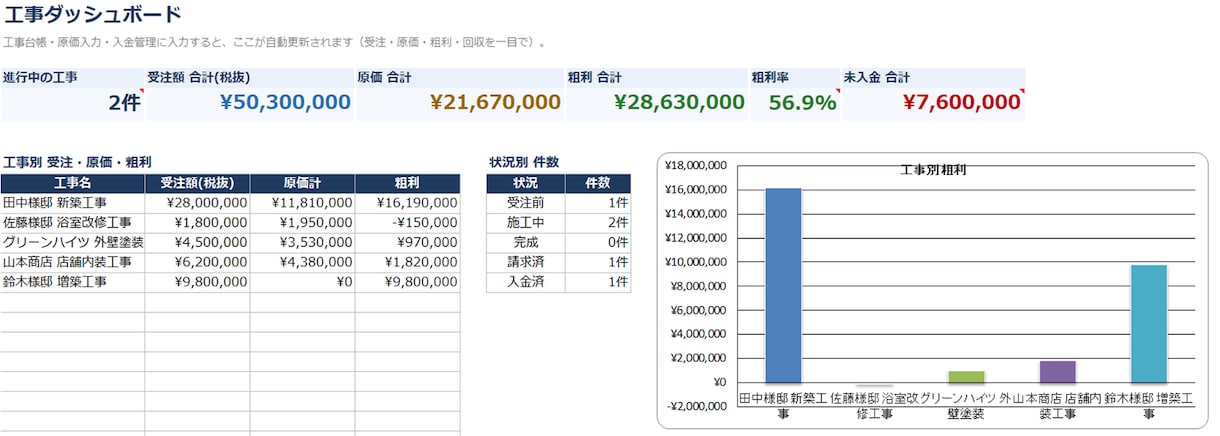Select the ¥970,000 gross profit cell

coord(408,242)
